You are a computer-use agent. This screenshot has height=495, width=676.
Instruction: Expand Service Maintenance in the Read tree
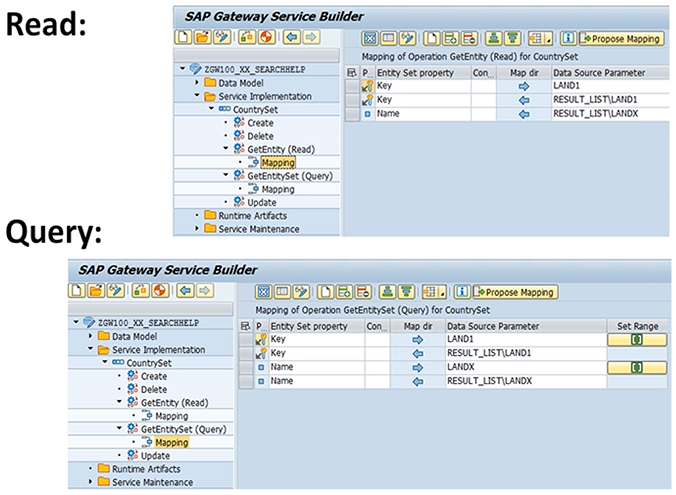tap(197, 228)
